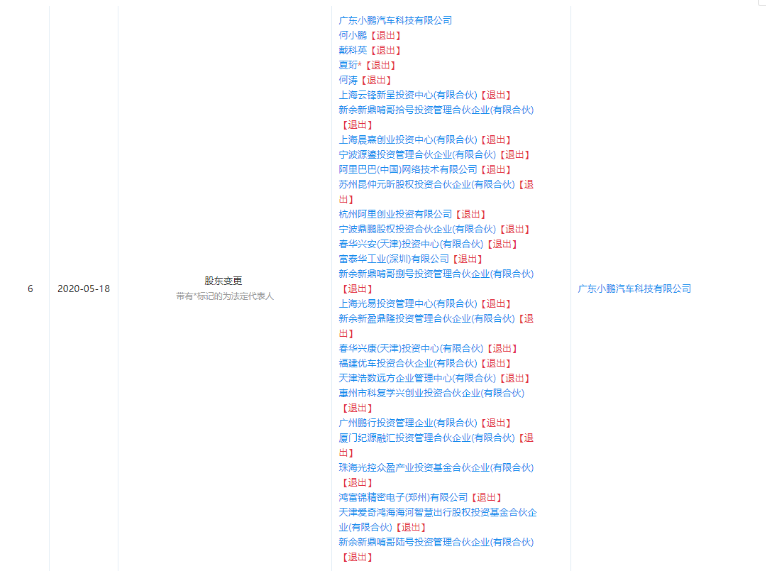The height and width of the screenshot is (573, 766).
Task: Open 上海光易投资管理中心(有限合伙) link
Action: pyautogui.click(x=408, y=303)
